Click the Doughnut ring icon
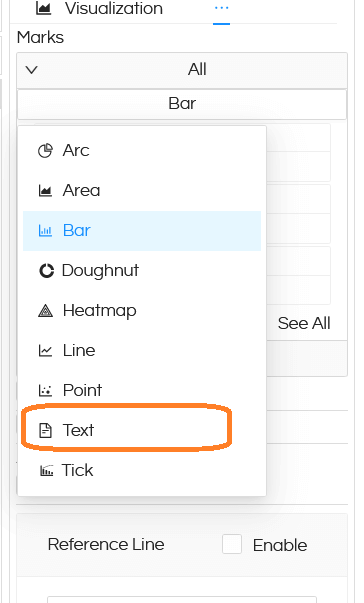The height and width of the screenshot is (603, 364). pyautogui.click(x=46, y=271)
